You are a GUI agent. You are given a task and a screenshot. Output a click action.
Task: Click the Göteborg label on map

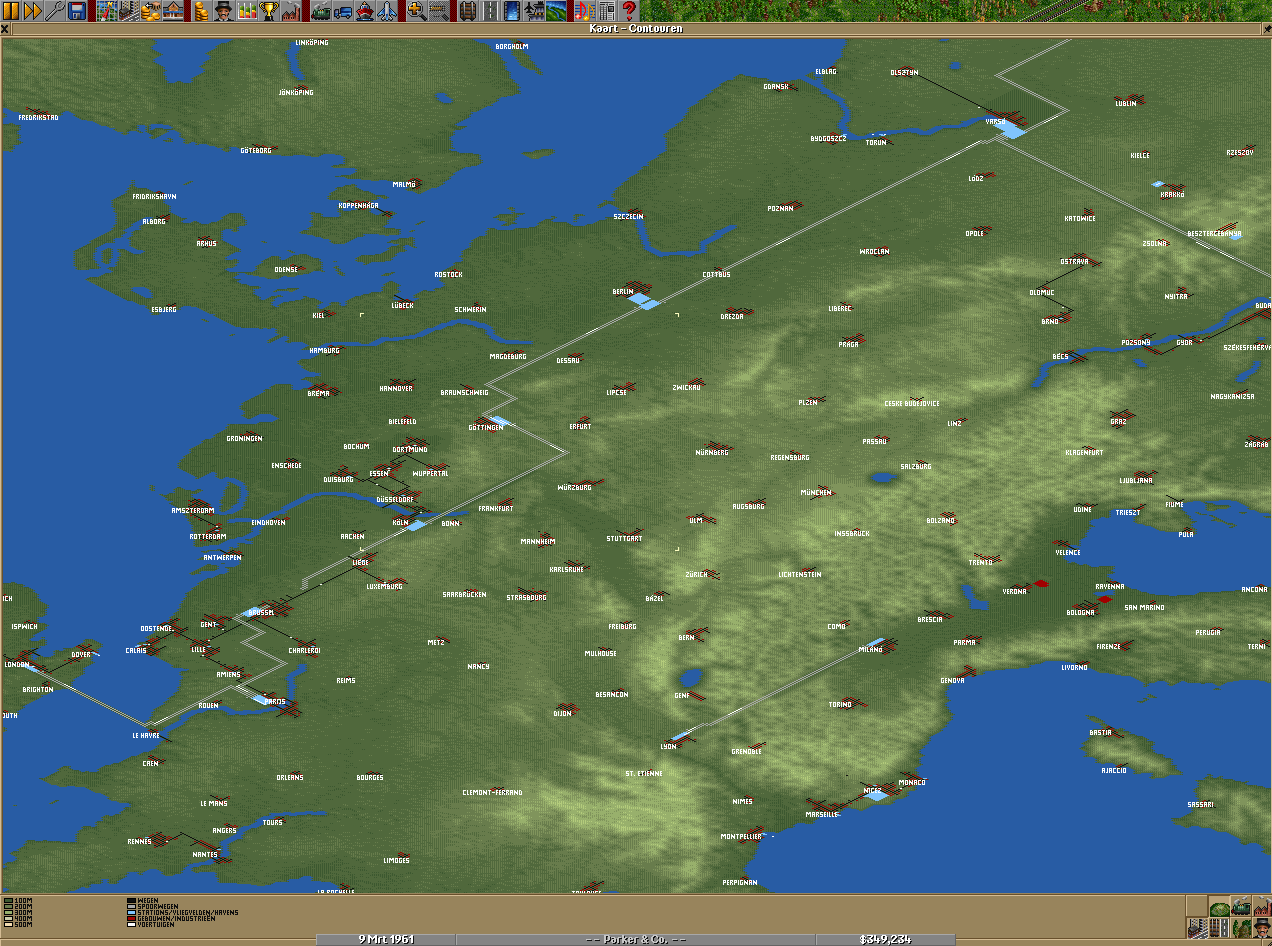255,150
